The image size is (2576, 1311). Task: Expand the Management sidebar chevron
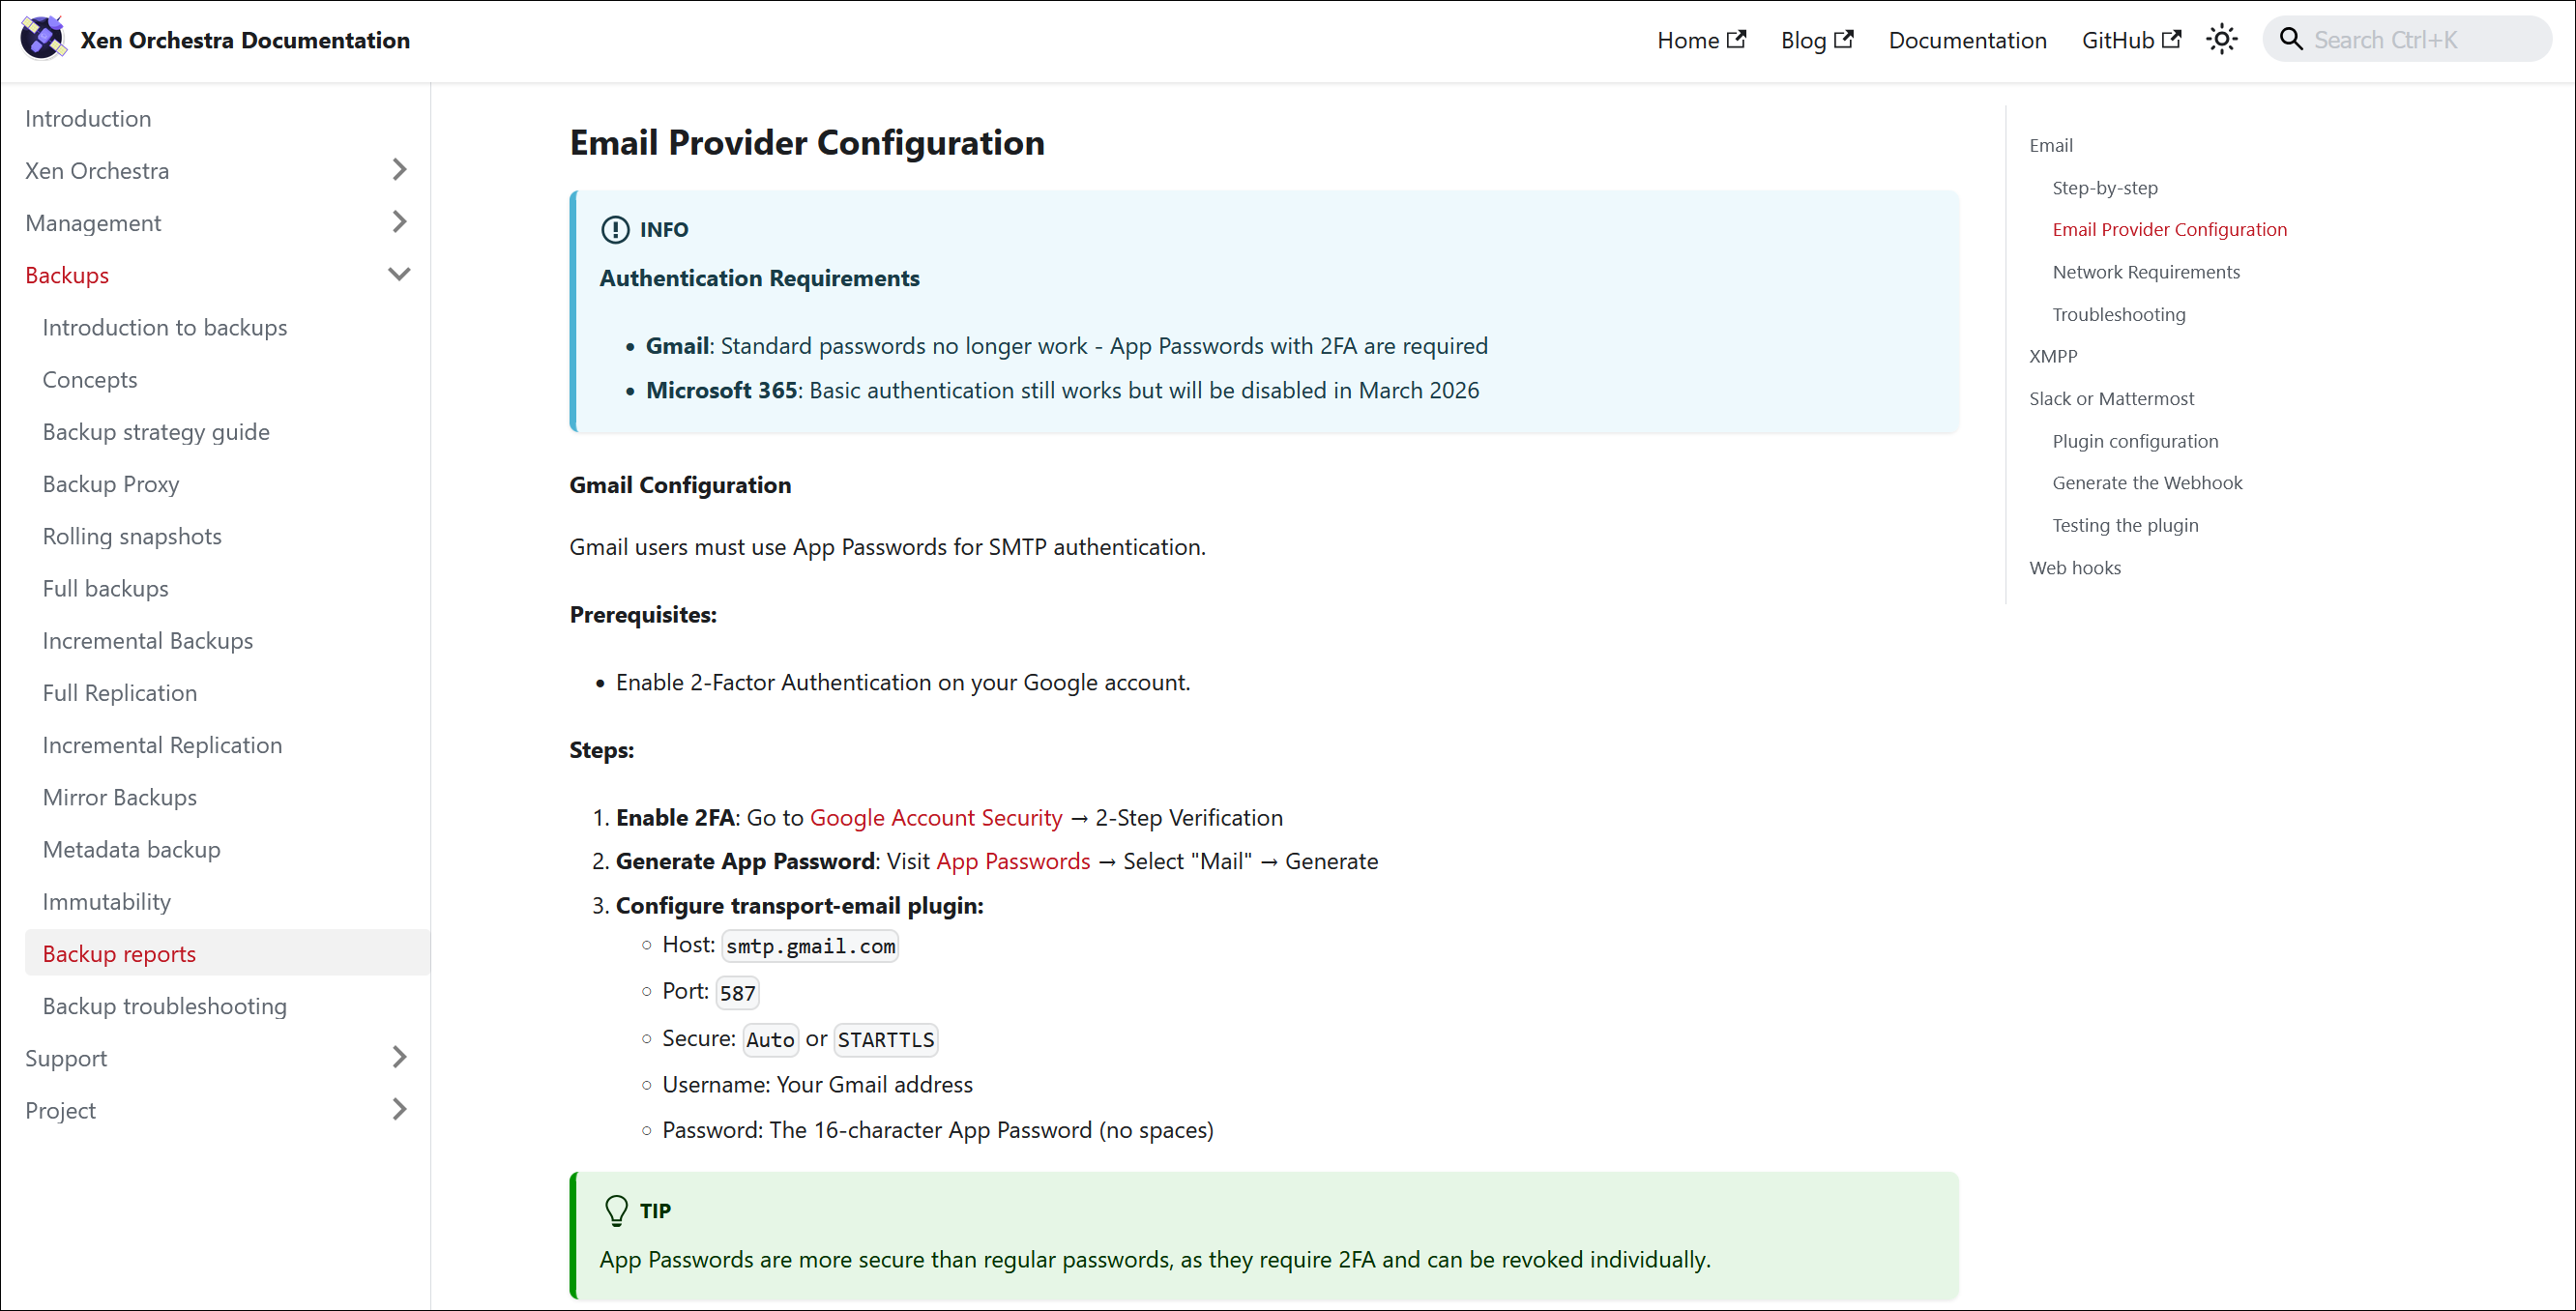399,222
